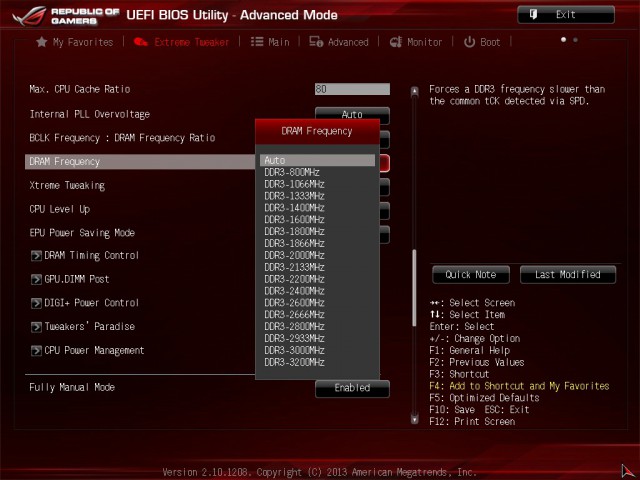Select the Xtreme Tweaking setting

(x=67, y=186)
